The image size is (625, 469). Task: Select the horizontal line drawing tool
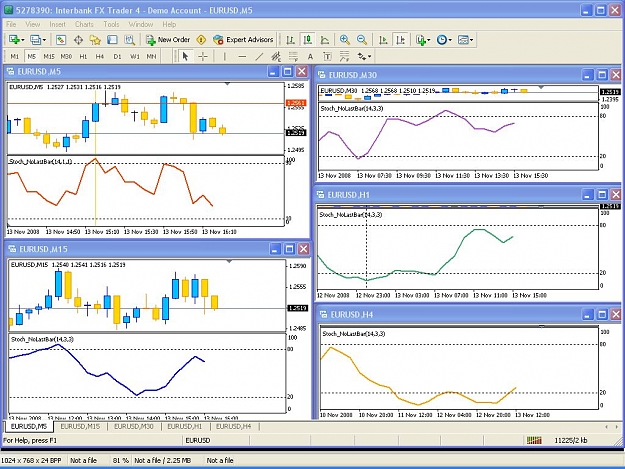point(242,56)
